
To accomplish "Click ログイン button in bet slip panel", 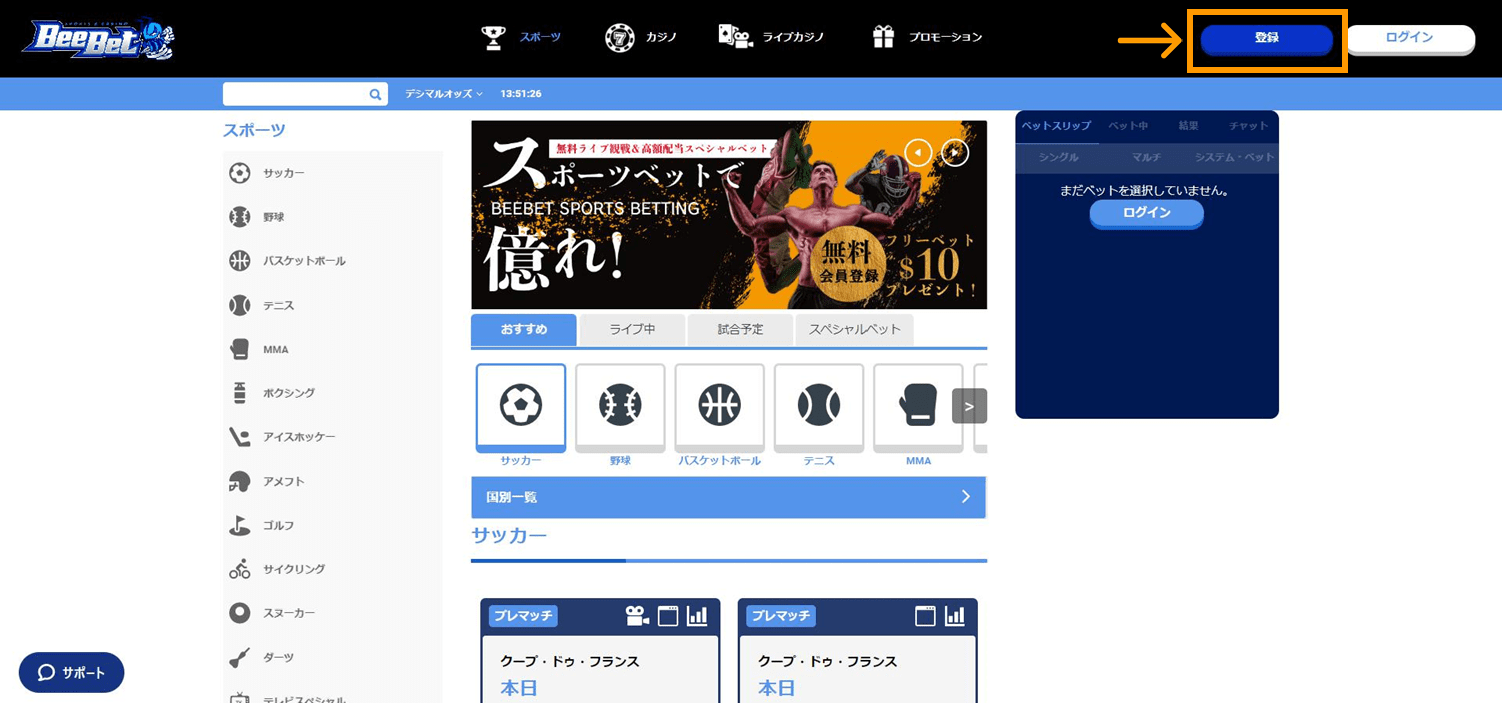I will (1146, 213).
